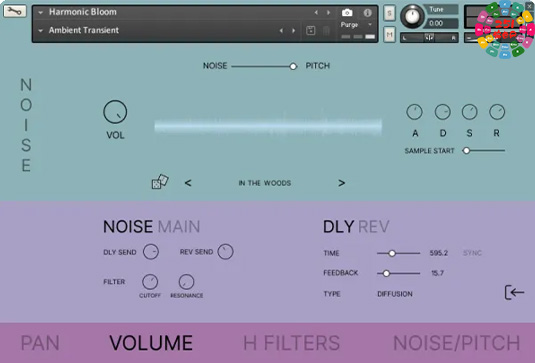Open the VOLUME tab
The height and width of the screenshot is (363, 535).
pos(151,343)
